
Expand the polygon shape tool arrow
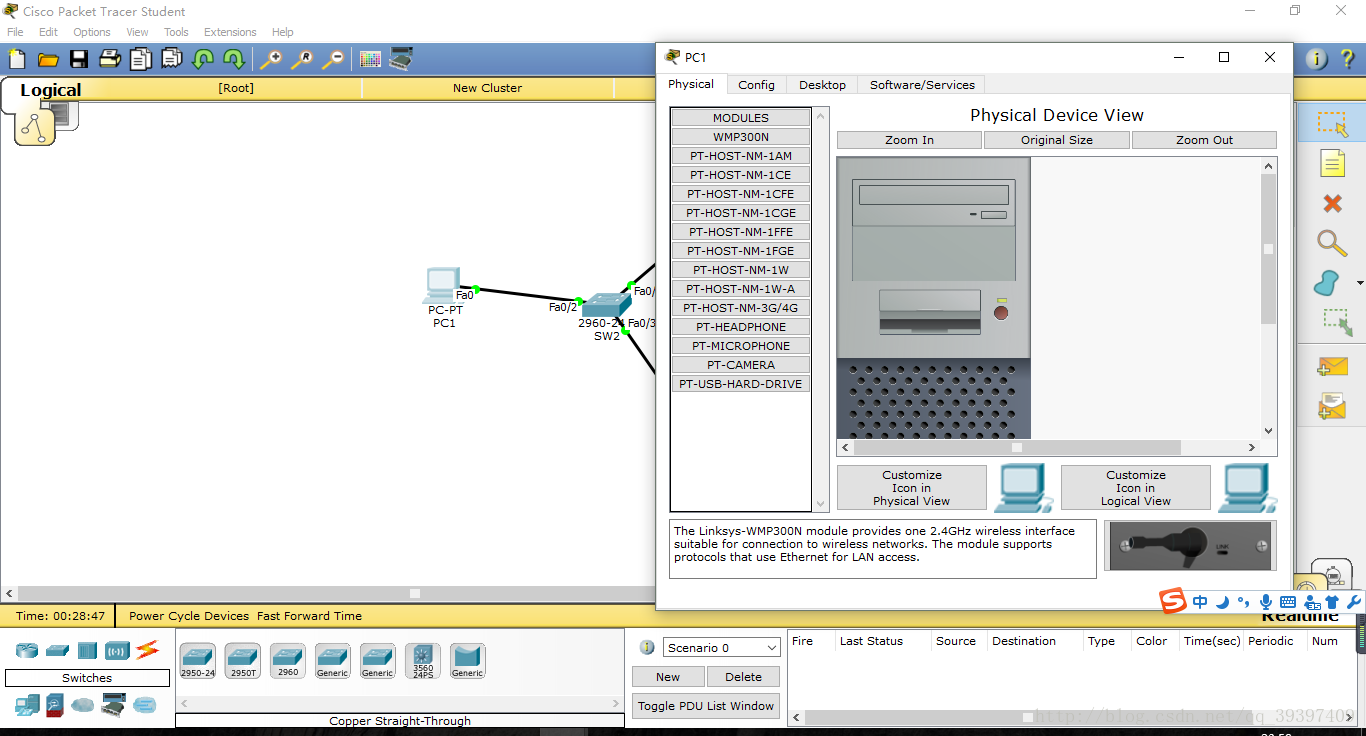(x=1359, y=283)
